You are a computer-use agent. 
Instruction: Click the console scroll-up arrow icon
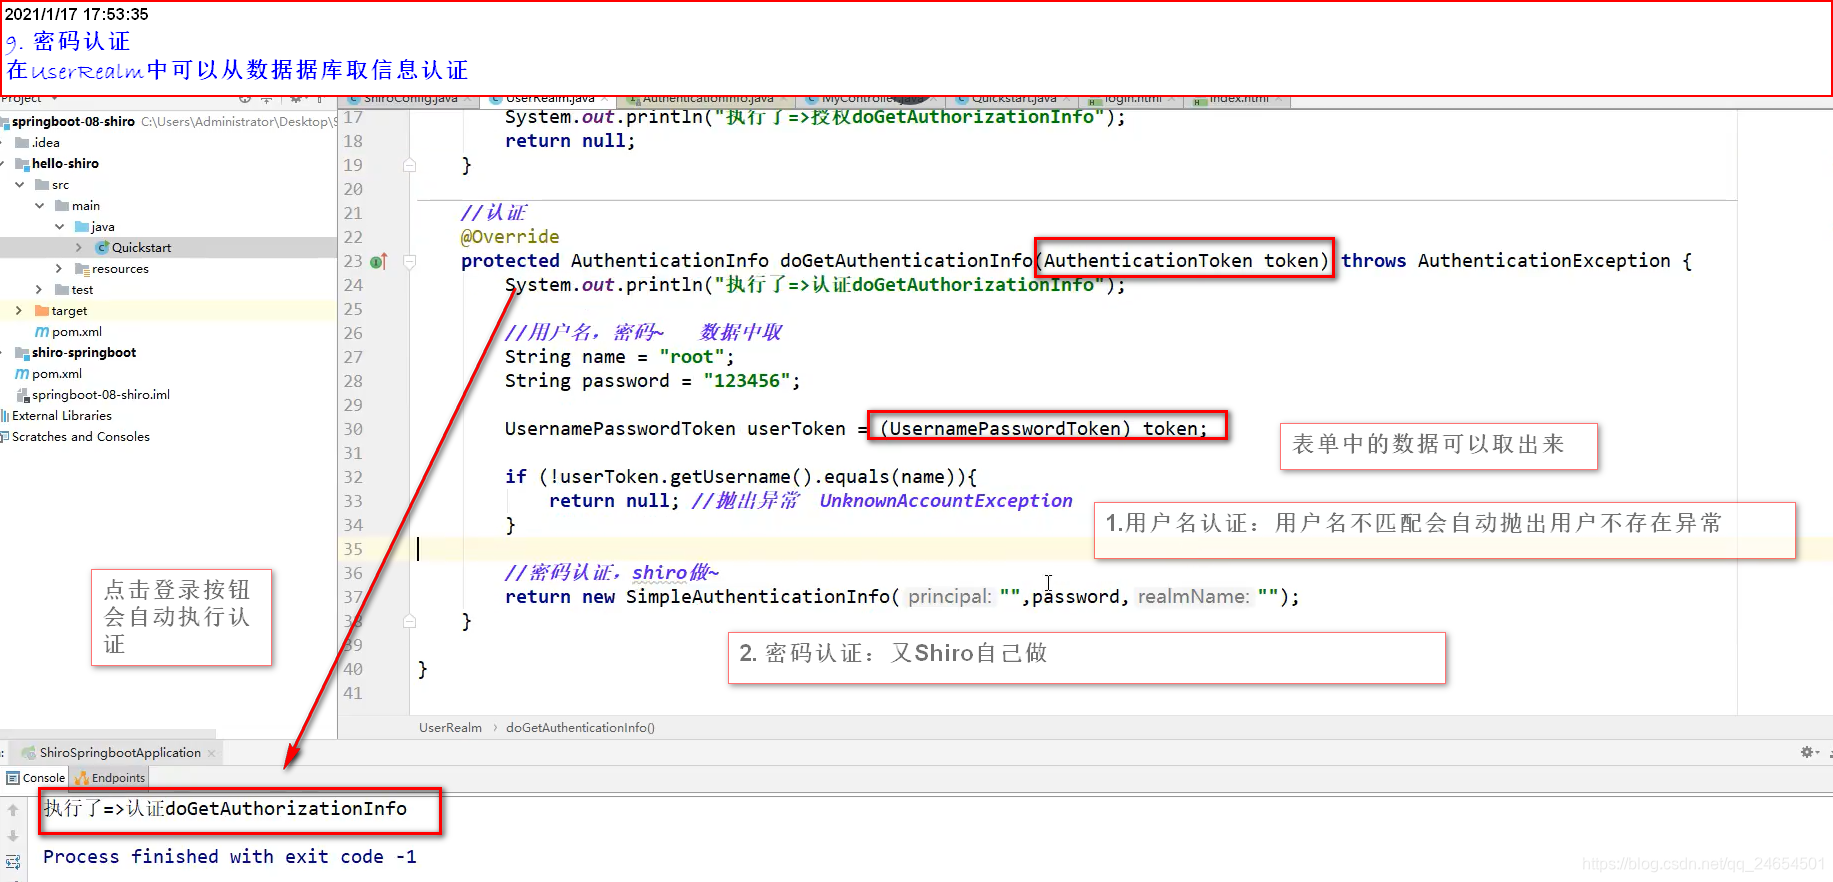click(13, 810)
